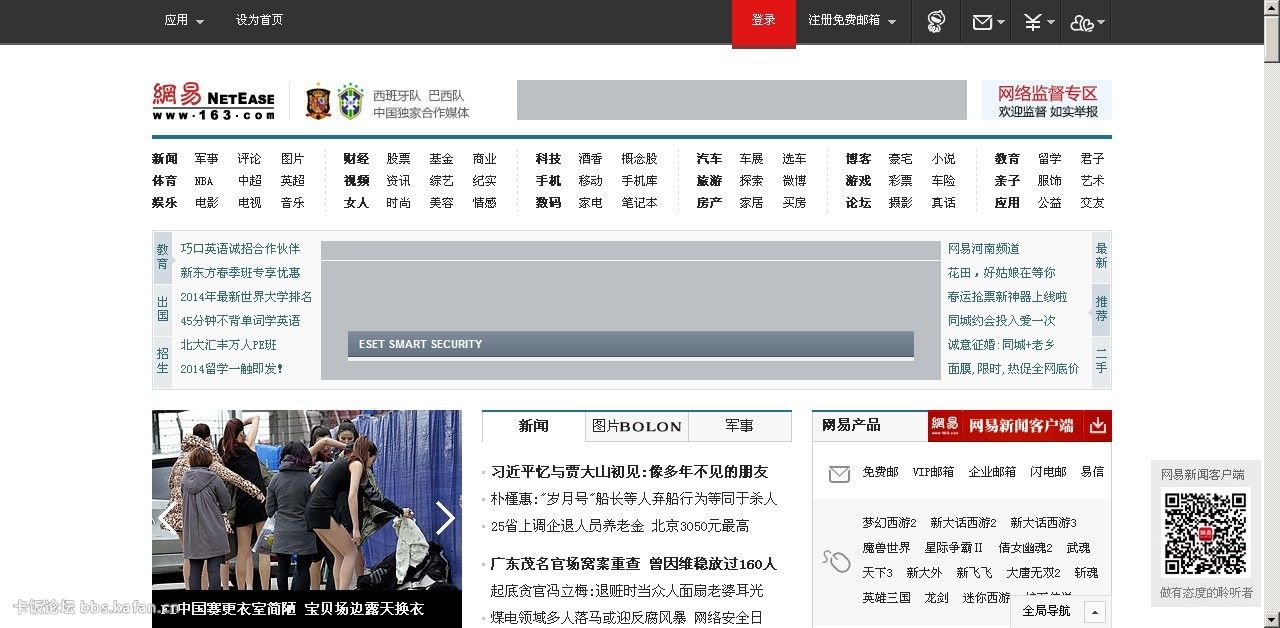Open the 手机库 navigation link
Viewport: 1280px width, 628px height.
640,181
